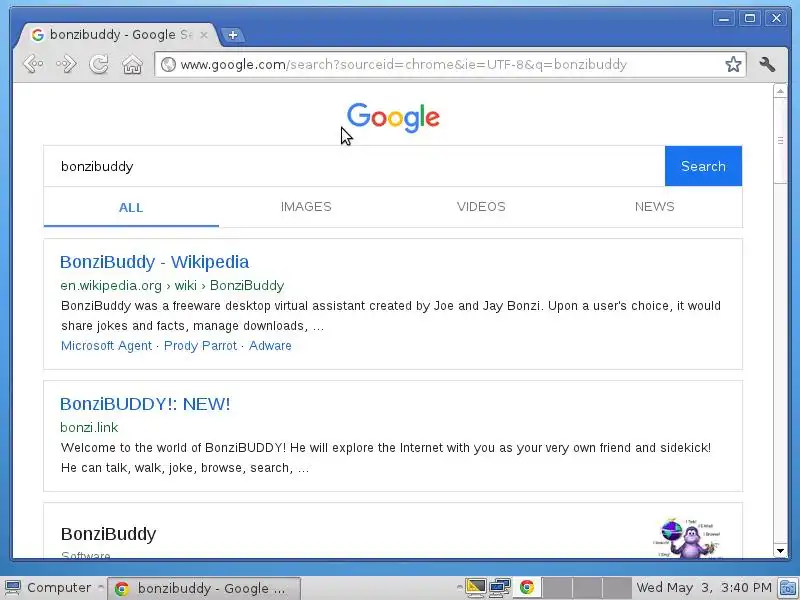Minimize the browser window
Viewport: 800px width, 600px height.
pos(723,19)
